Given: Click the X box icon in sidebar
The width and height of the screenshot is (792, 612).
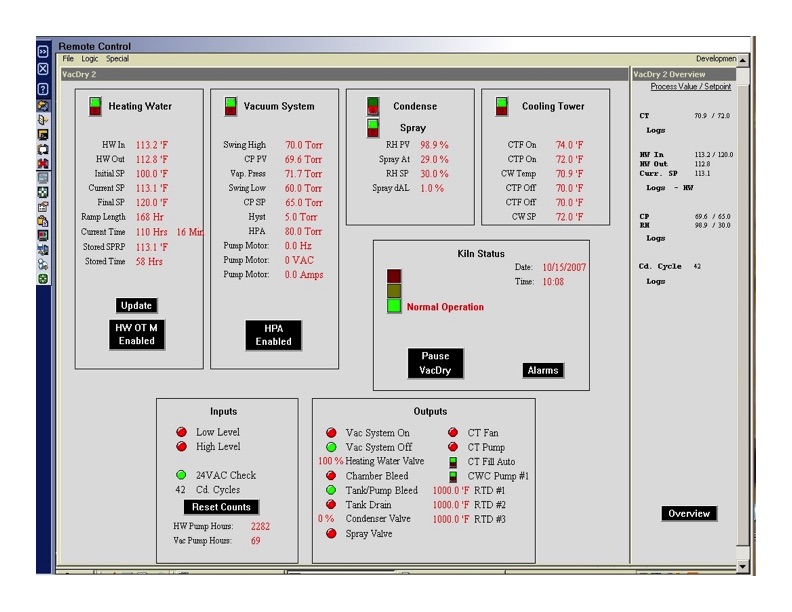Looking at the screenshot, I should coord(43,69).
